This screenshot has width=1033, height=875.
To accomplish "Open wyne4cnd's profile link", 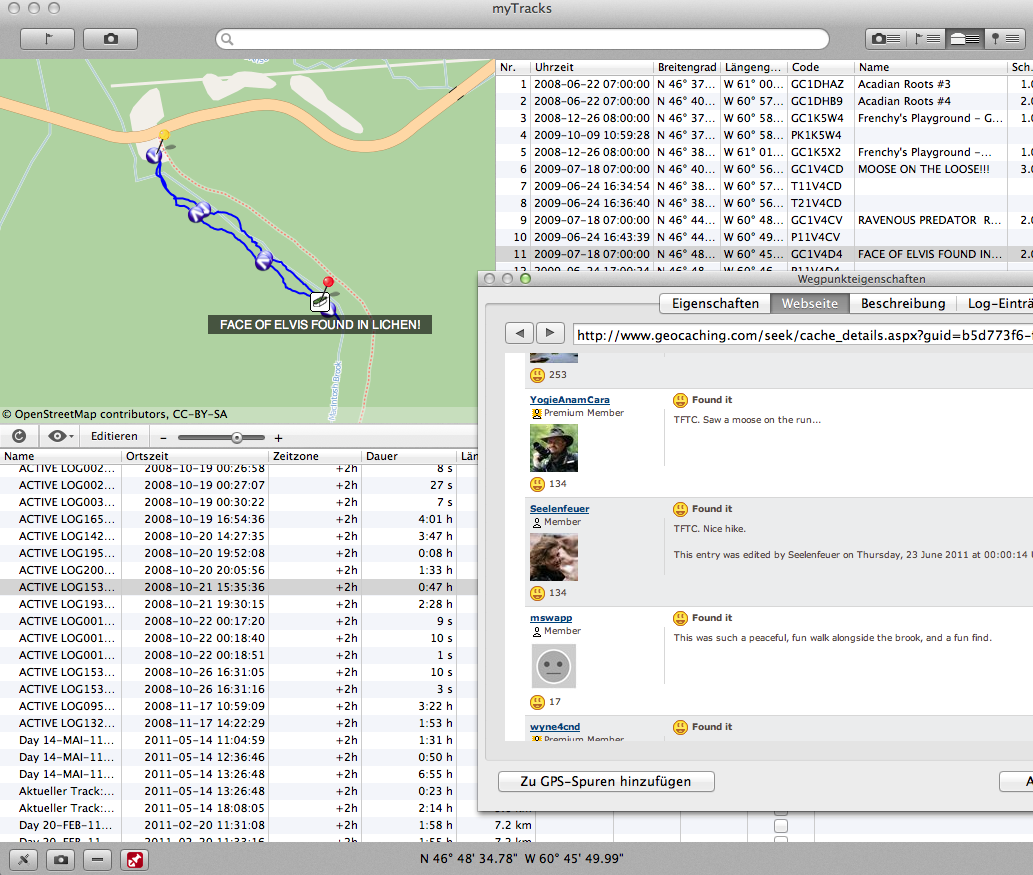I will (x=555, y=727).
